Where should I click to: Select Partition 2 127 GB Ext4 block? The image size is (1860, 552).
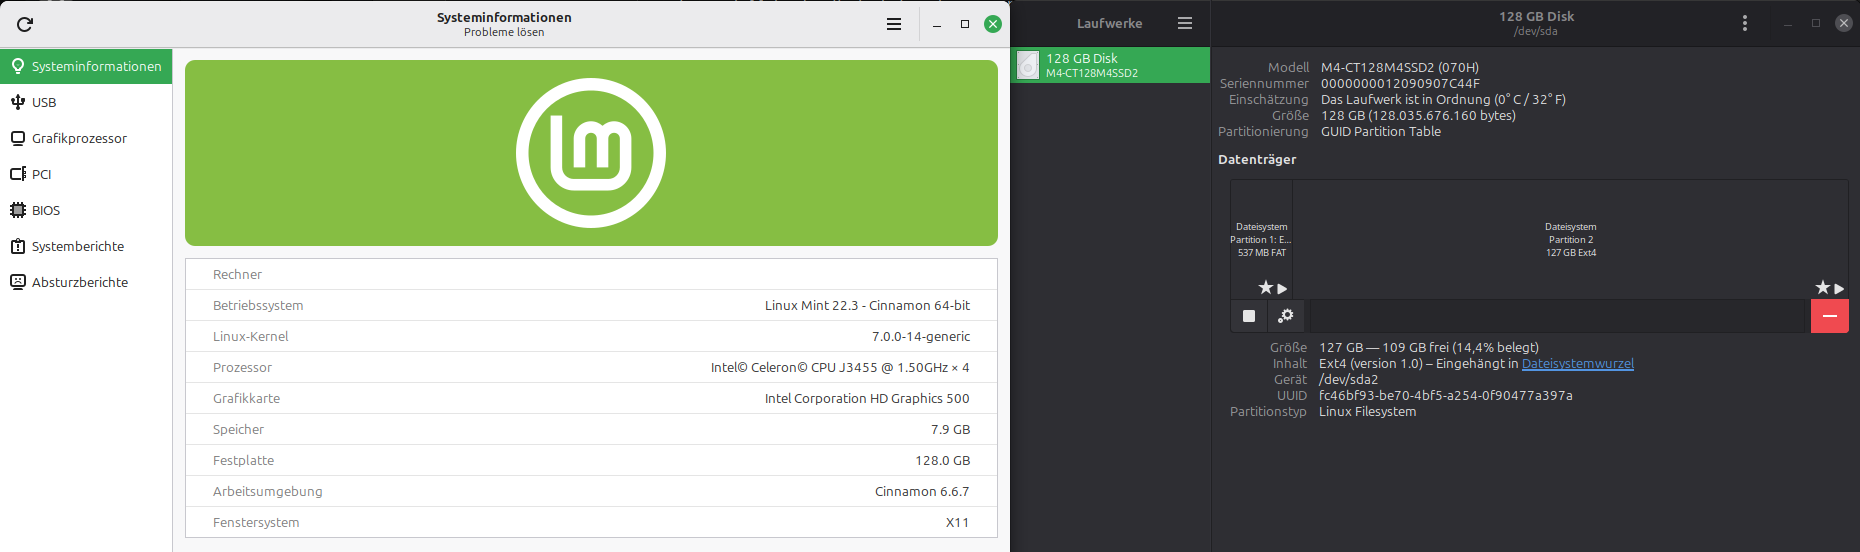point(1570,239)
